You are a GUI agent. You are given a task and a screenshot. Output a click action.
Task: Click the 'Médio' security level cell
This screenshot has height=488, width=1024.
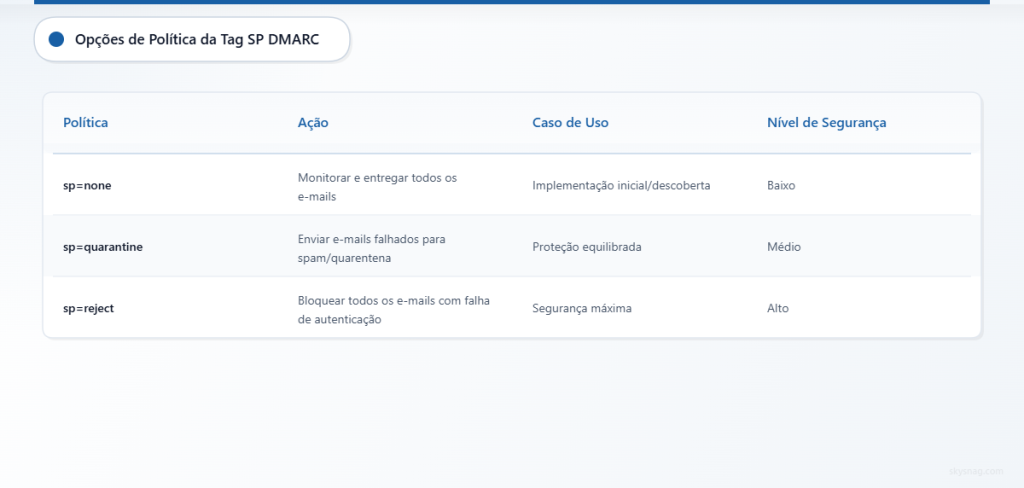click(x=784, y=247)
